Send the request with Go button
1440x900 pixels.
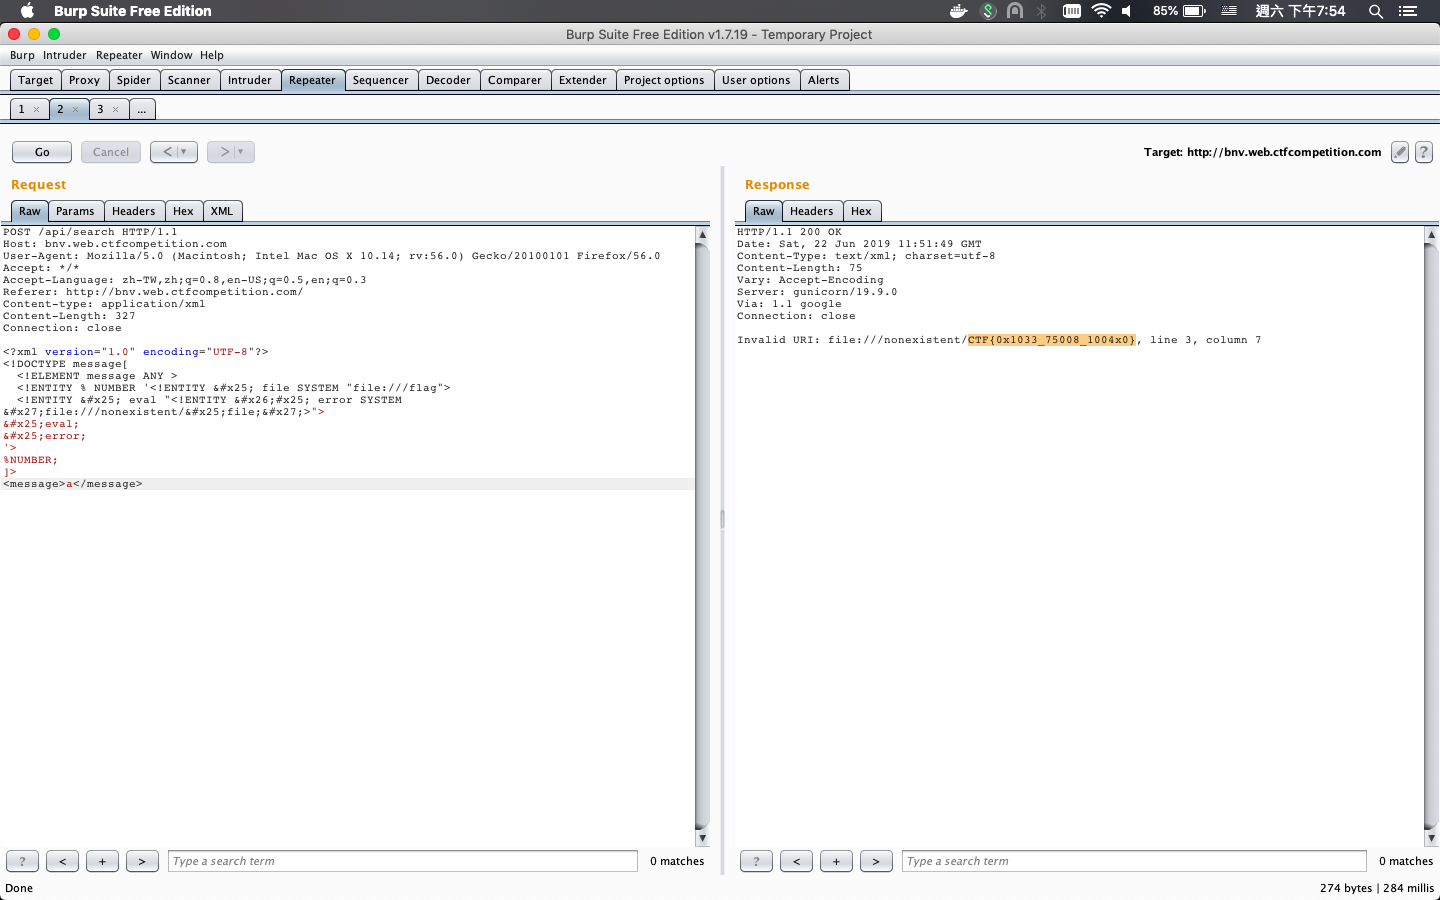tap(42, 152)
